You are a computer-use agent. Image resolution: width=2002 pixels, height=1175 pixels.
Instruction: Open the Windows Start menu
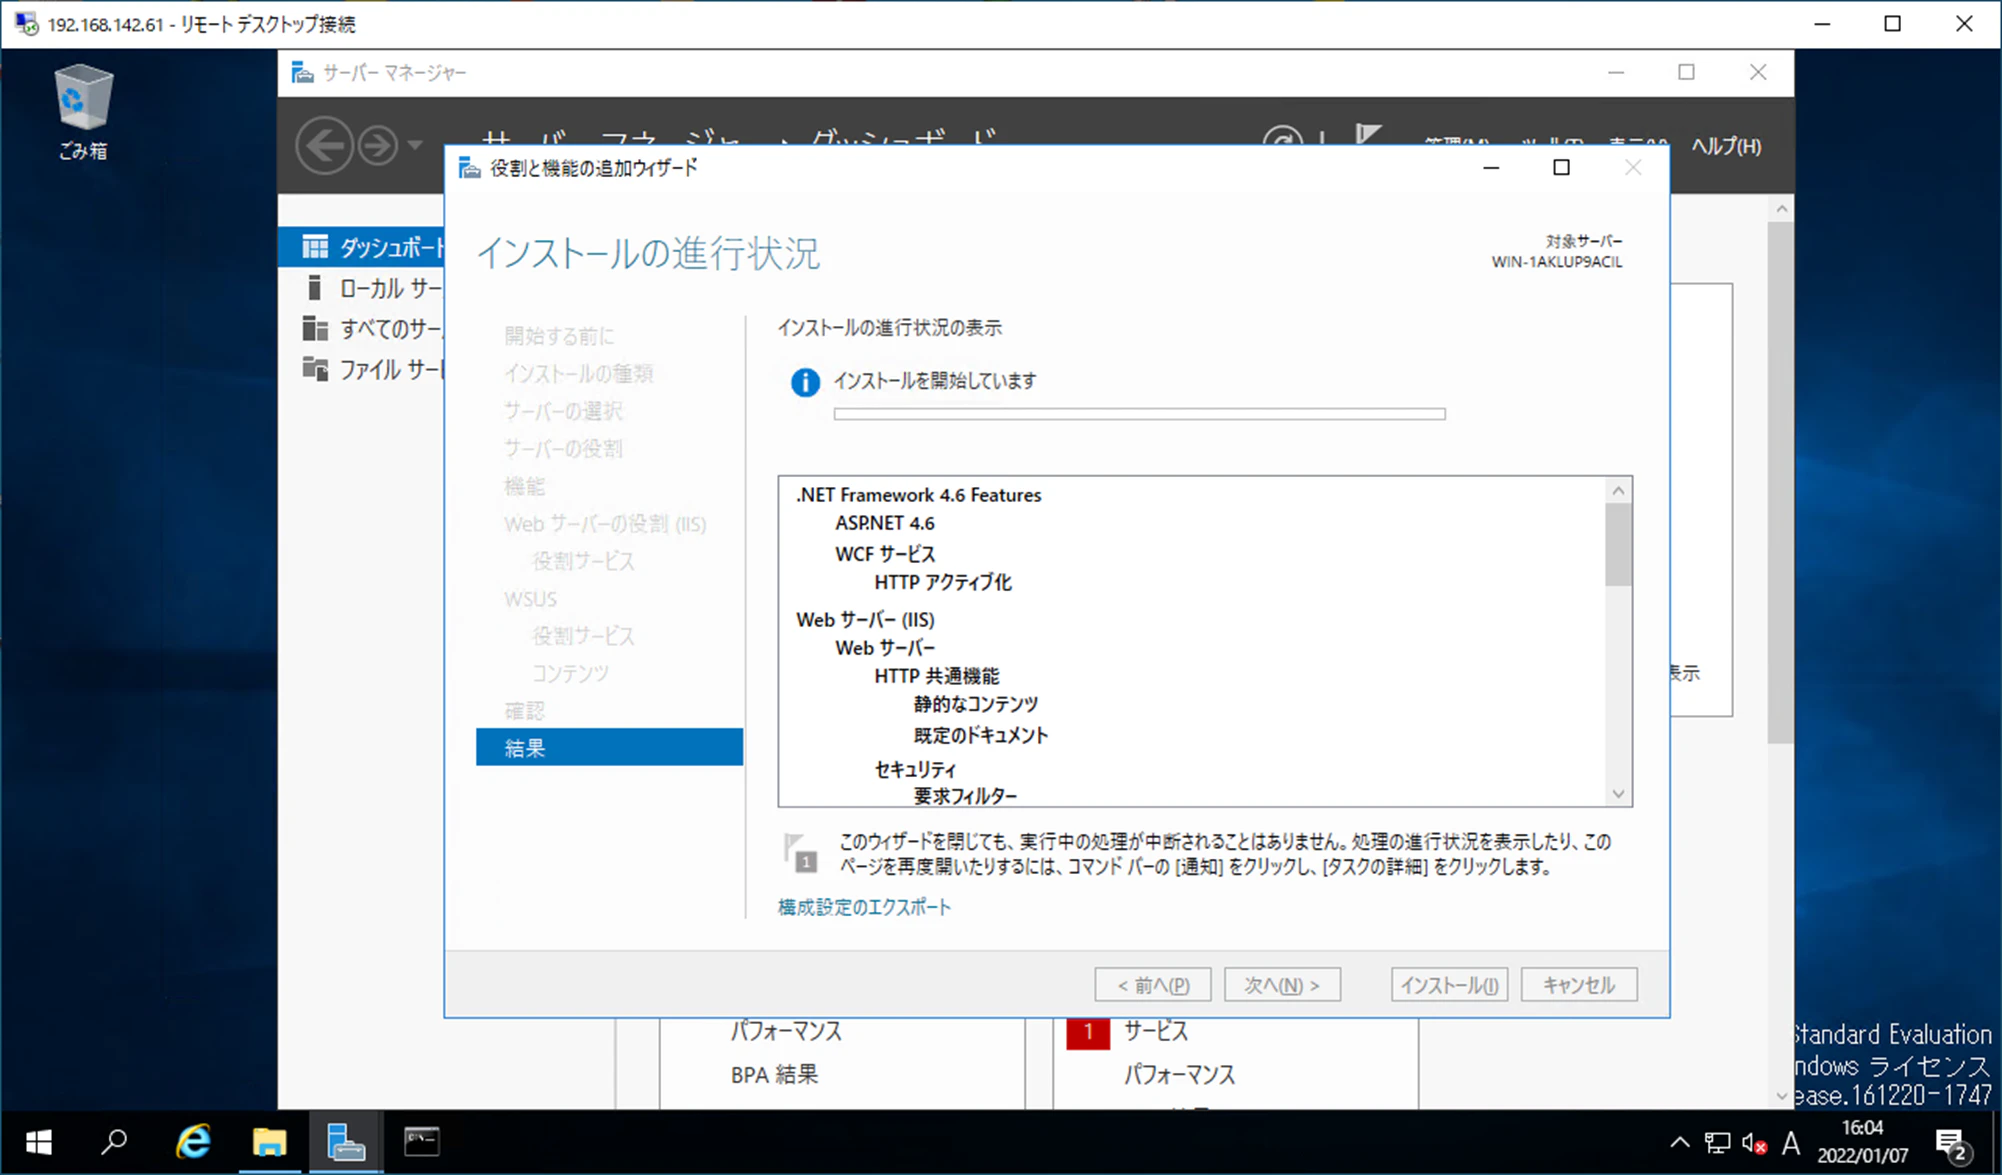38,1142
